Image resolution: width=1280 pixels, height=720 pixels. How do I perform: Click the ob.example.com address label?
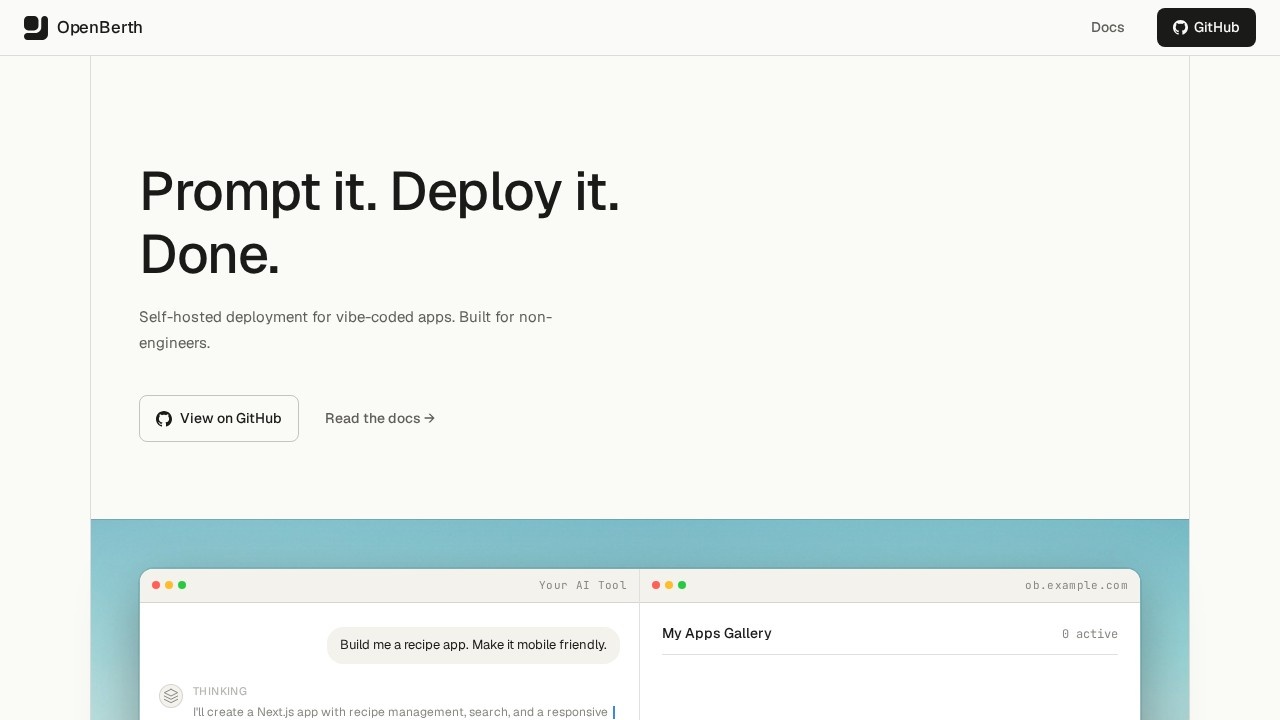(1076, 585)
